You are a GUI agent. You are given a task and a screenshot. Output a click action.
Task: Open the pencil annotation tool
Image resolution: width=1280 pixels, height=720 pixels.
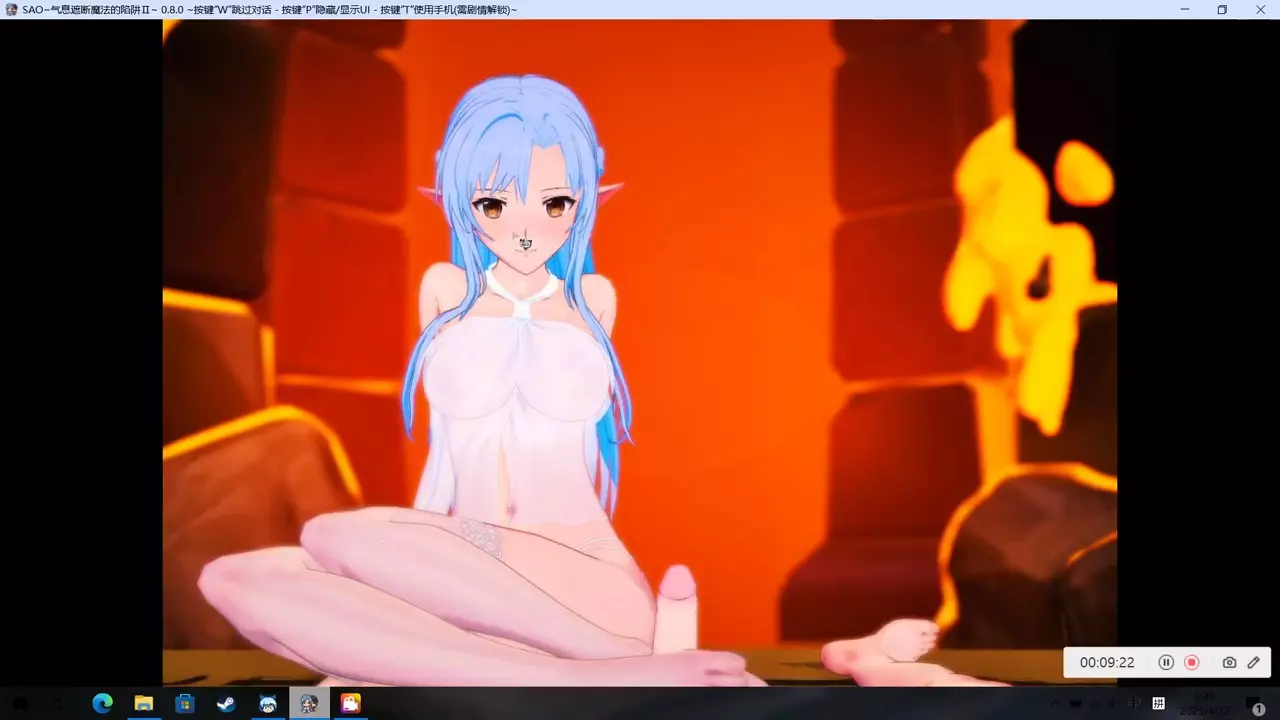[1253, 662]
